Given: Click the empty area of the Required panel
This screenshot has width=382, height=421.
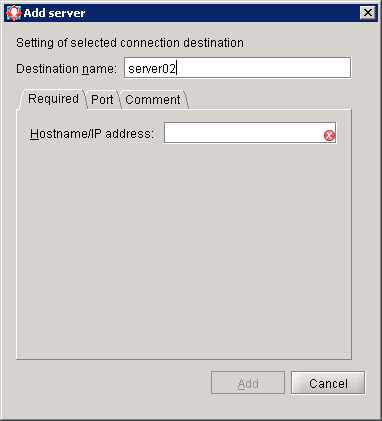Looking at the screenshot, I should pos(184,250).
